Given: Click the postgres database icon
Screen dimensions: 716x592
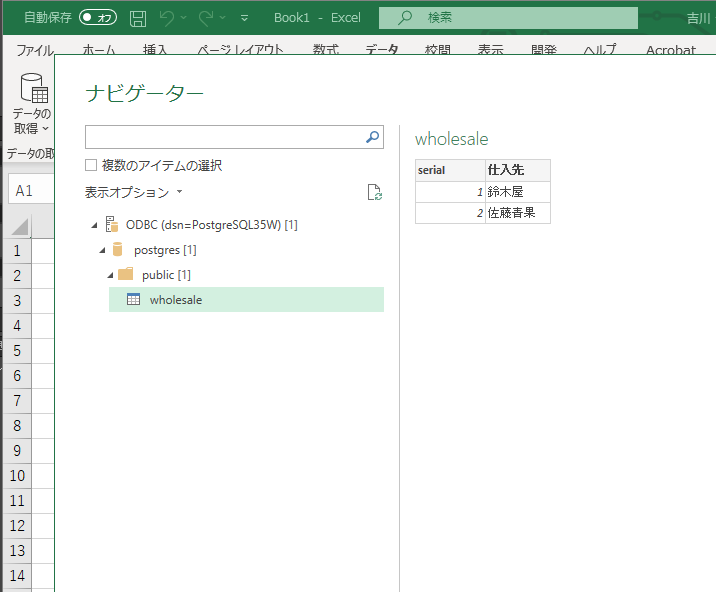Looking at the screenshot, I should 118,250.
